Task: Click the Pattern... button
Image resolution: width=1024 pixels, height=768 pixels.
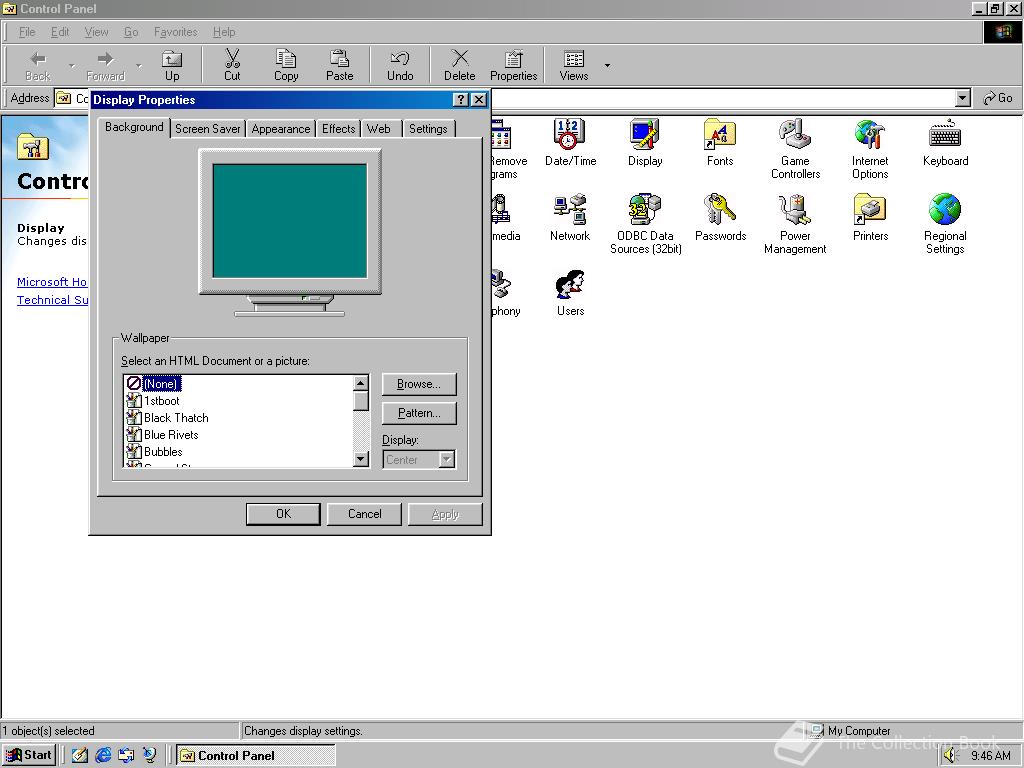Action: [x=419, y=413]
